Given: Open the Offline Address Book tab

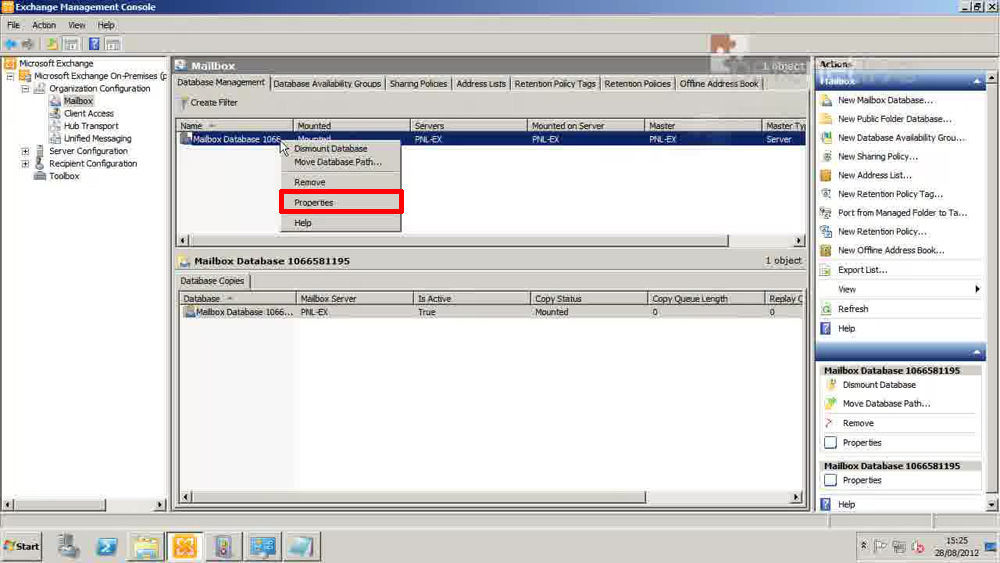Looking at the screenshot, I should tap(719, 84).
